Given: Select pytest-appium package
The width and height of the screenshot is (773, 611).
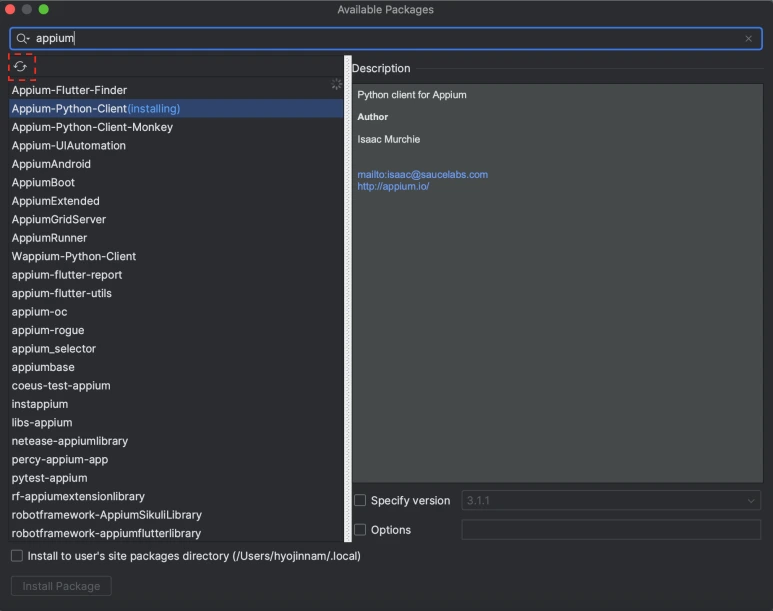Looking at the screenshot, I should click(x=176, y=478).
